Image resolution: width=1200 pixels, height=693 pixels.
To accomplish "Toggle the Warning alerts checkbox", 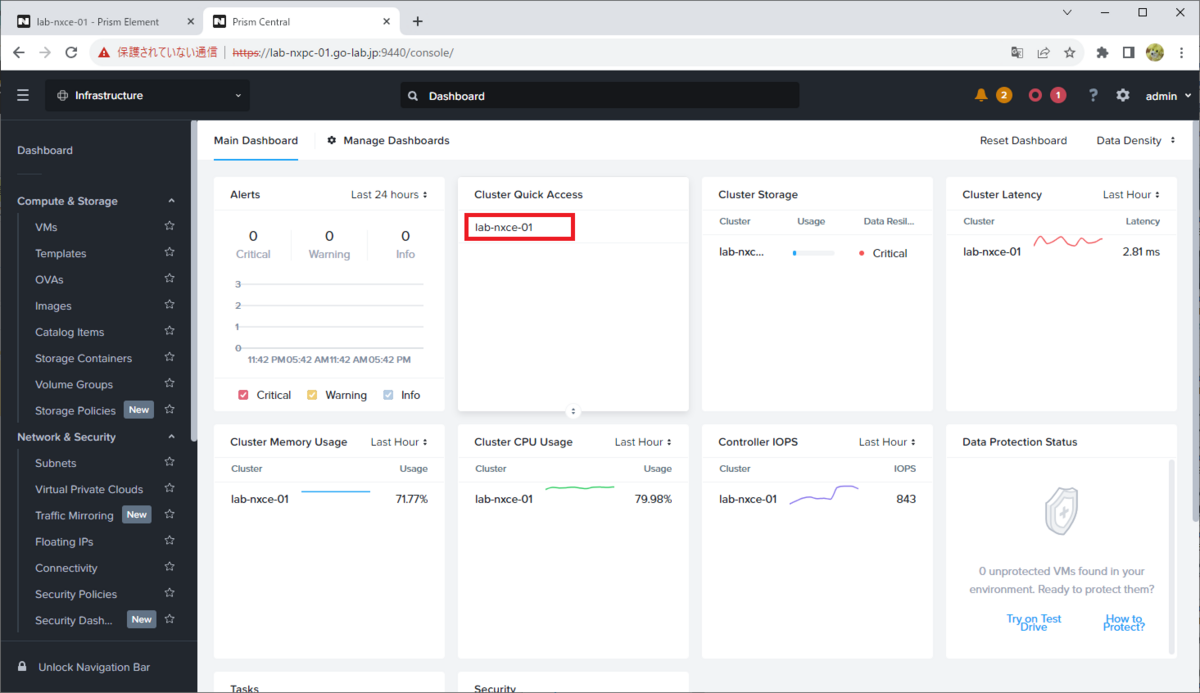I will coord(312,395).
